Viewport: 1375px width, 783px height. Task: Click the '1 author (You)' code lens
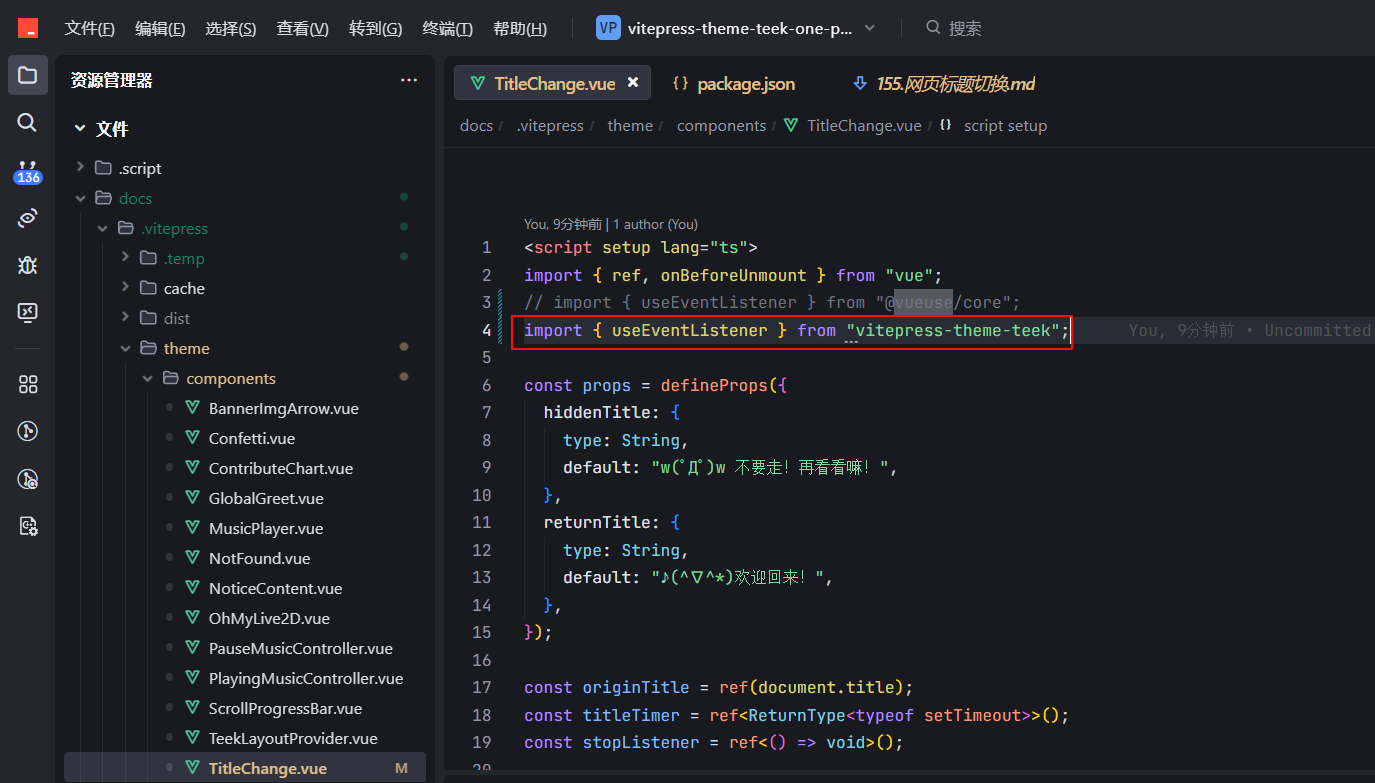655,224
